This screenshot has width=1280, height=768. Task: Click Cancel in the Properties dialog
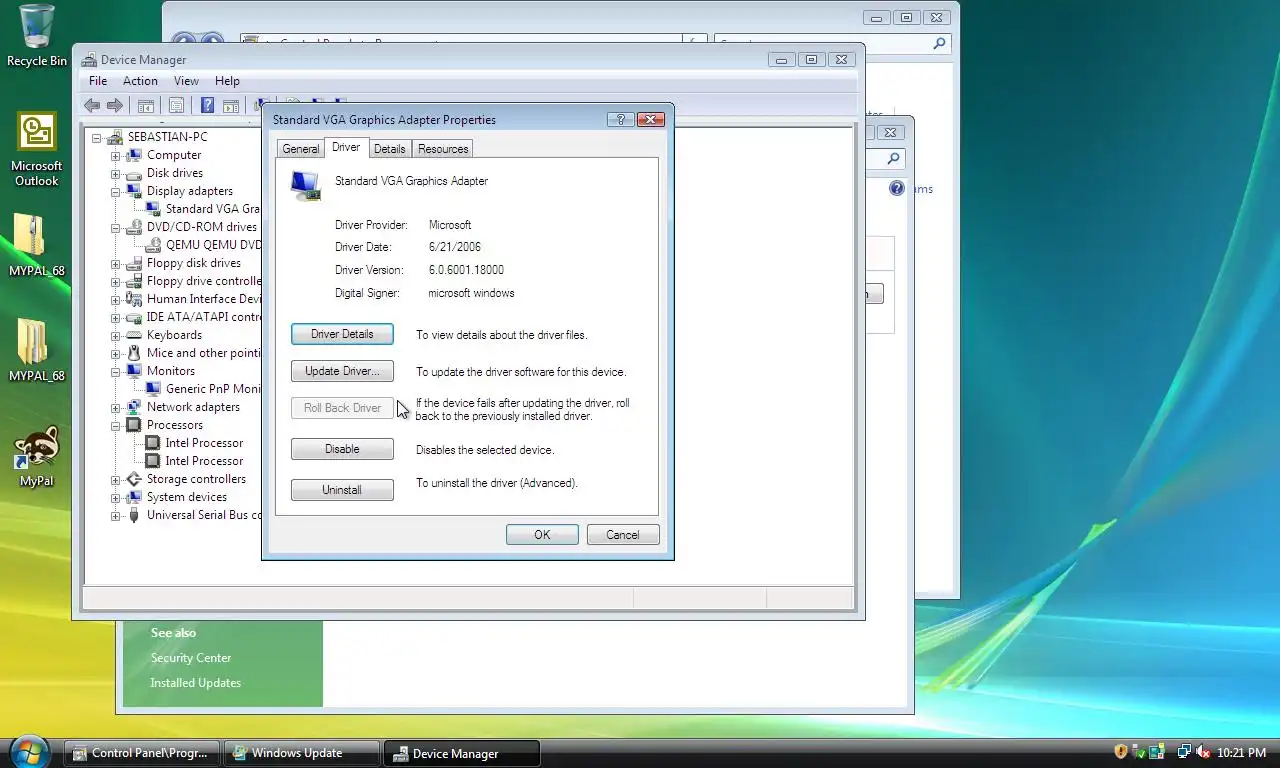pos(623,535)
